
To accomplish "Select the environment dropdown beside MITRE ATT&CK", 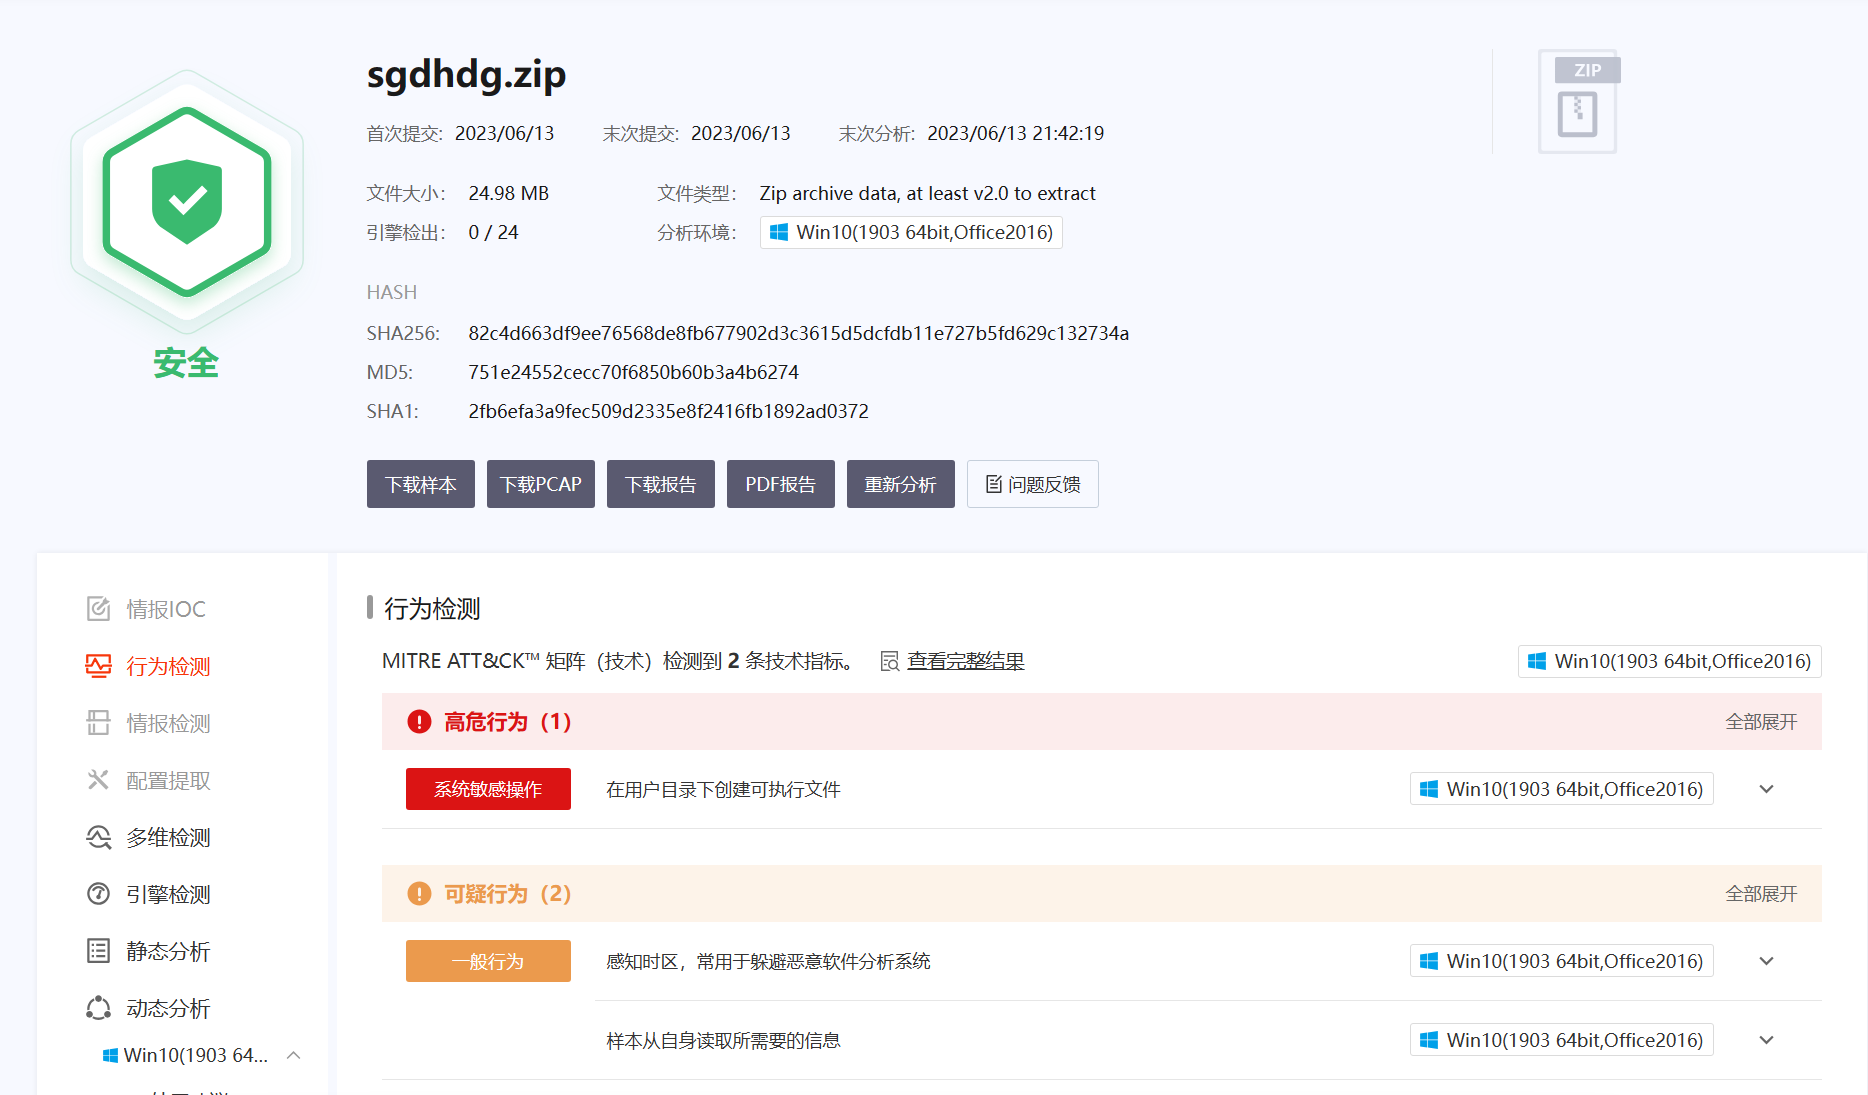I will (x=1670, y=661).
